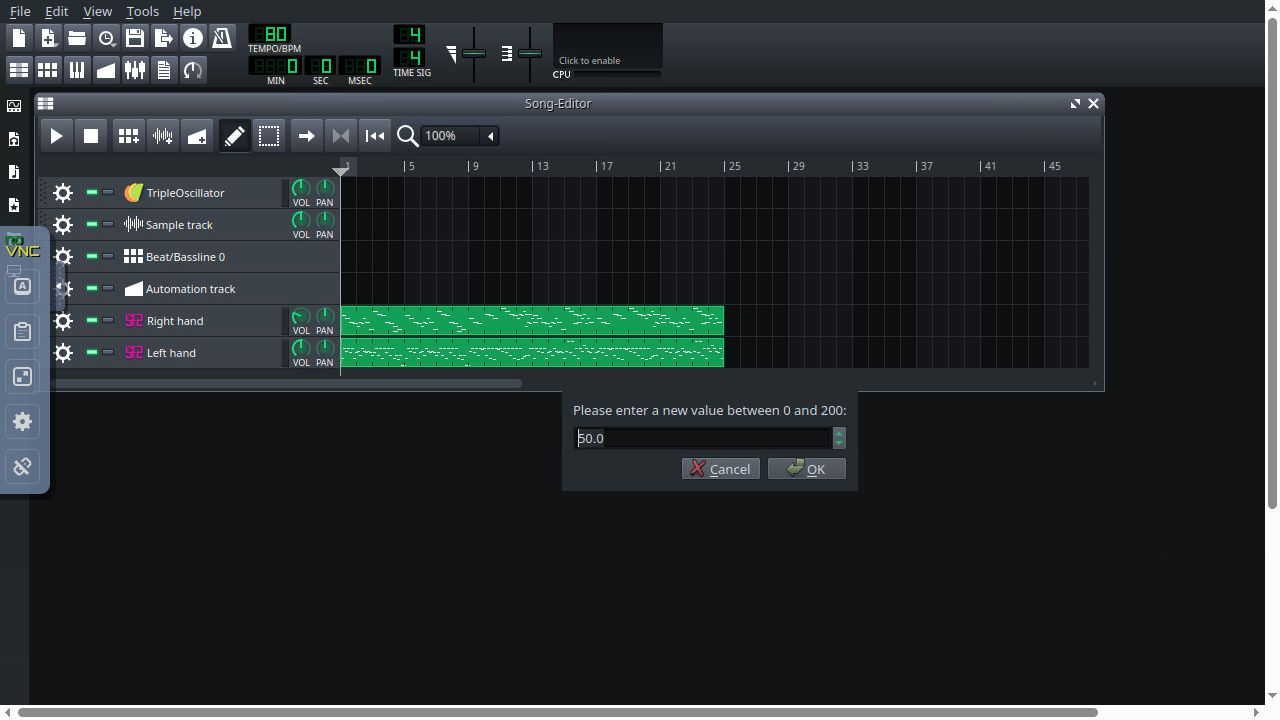Mute the TripleOscillator track

coord(92,192)
